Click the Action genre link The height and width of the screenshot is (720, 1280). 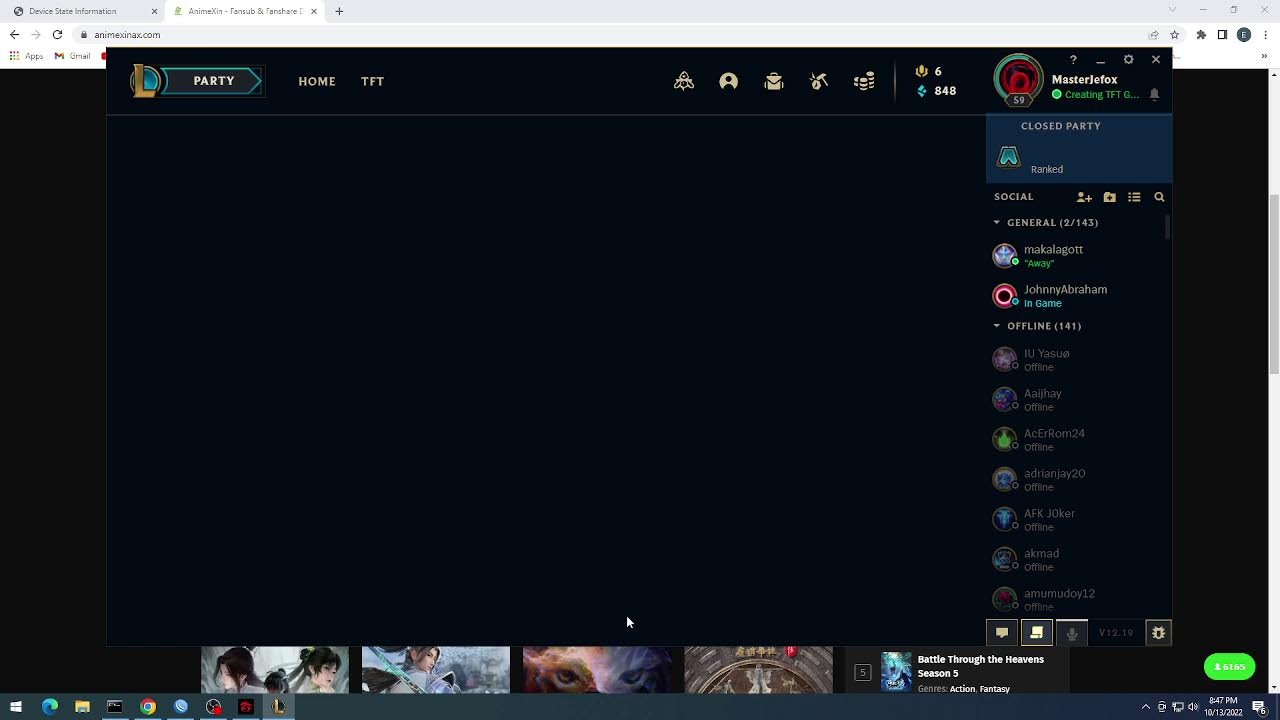(x=962, y=689)
